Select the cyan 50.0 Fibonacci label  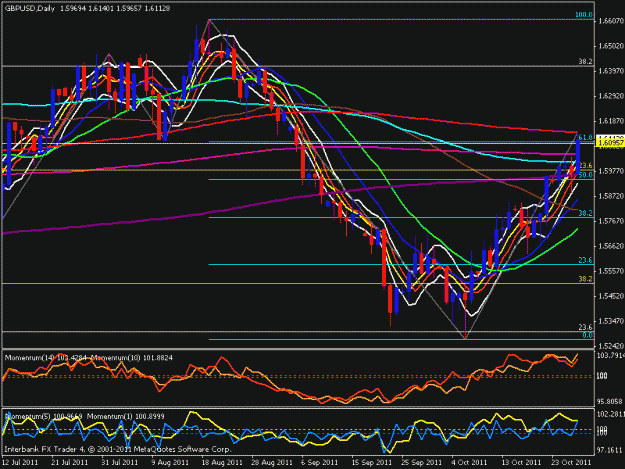(x=586, y=175)
